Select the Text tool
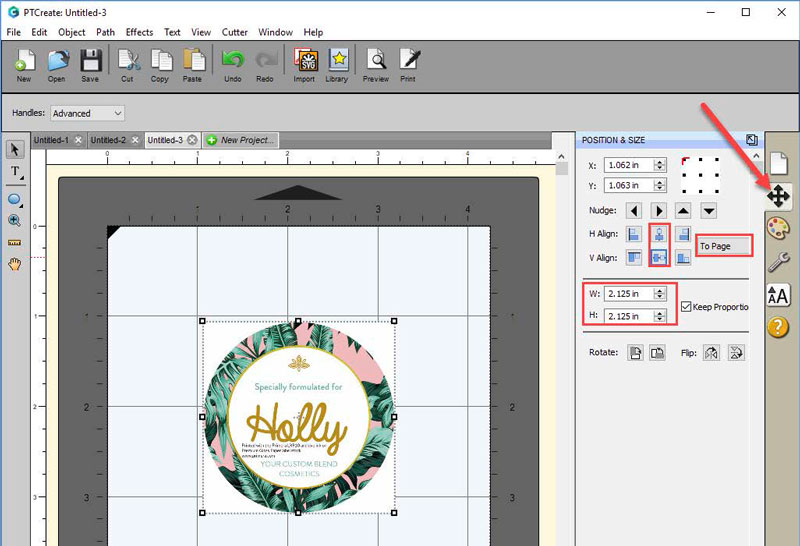Screen dimensions: 800x546 coord(15,172)
